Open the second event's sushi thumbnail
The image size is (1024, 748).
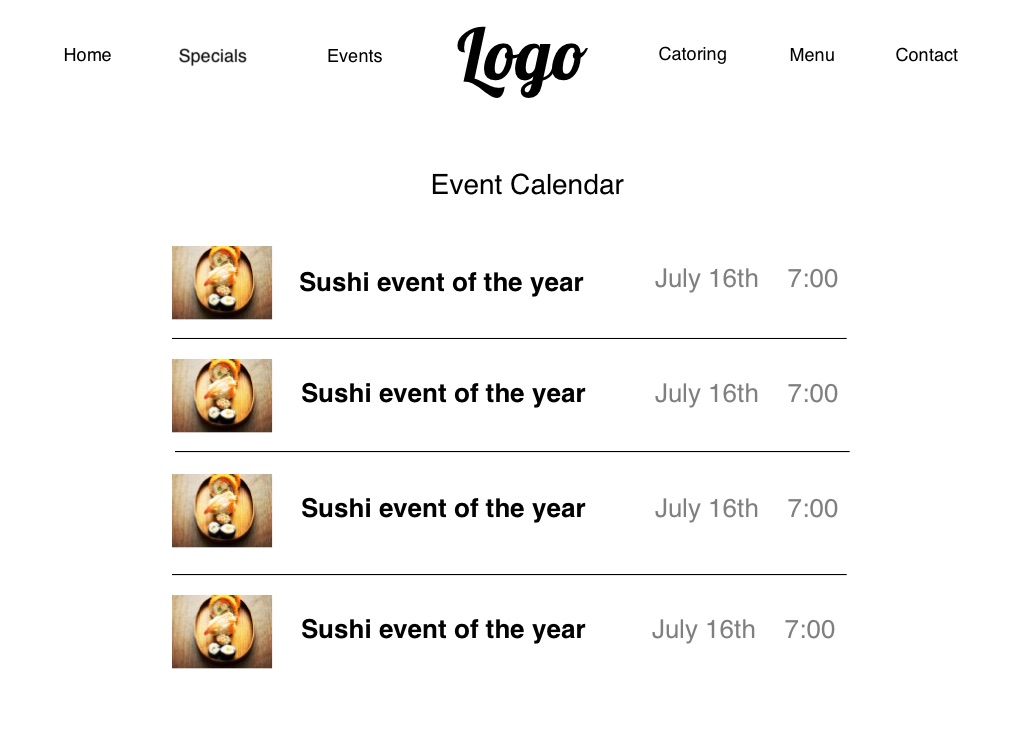[x=222, y=396]
